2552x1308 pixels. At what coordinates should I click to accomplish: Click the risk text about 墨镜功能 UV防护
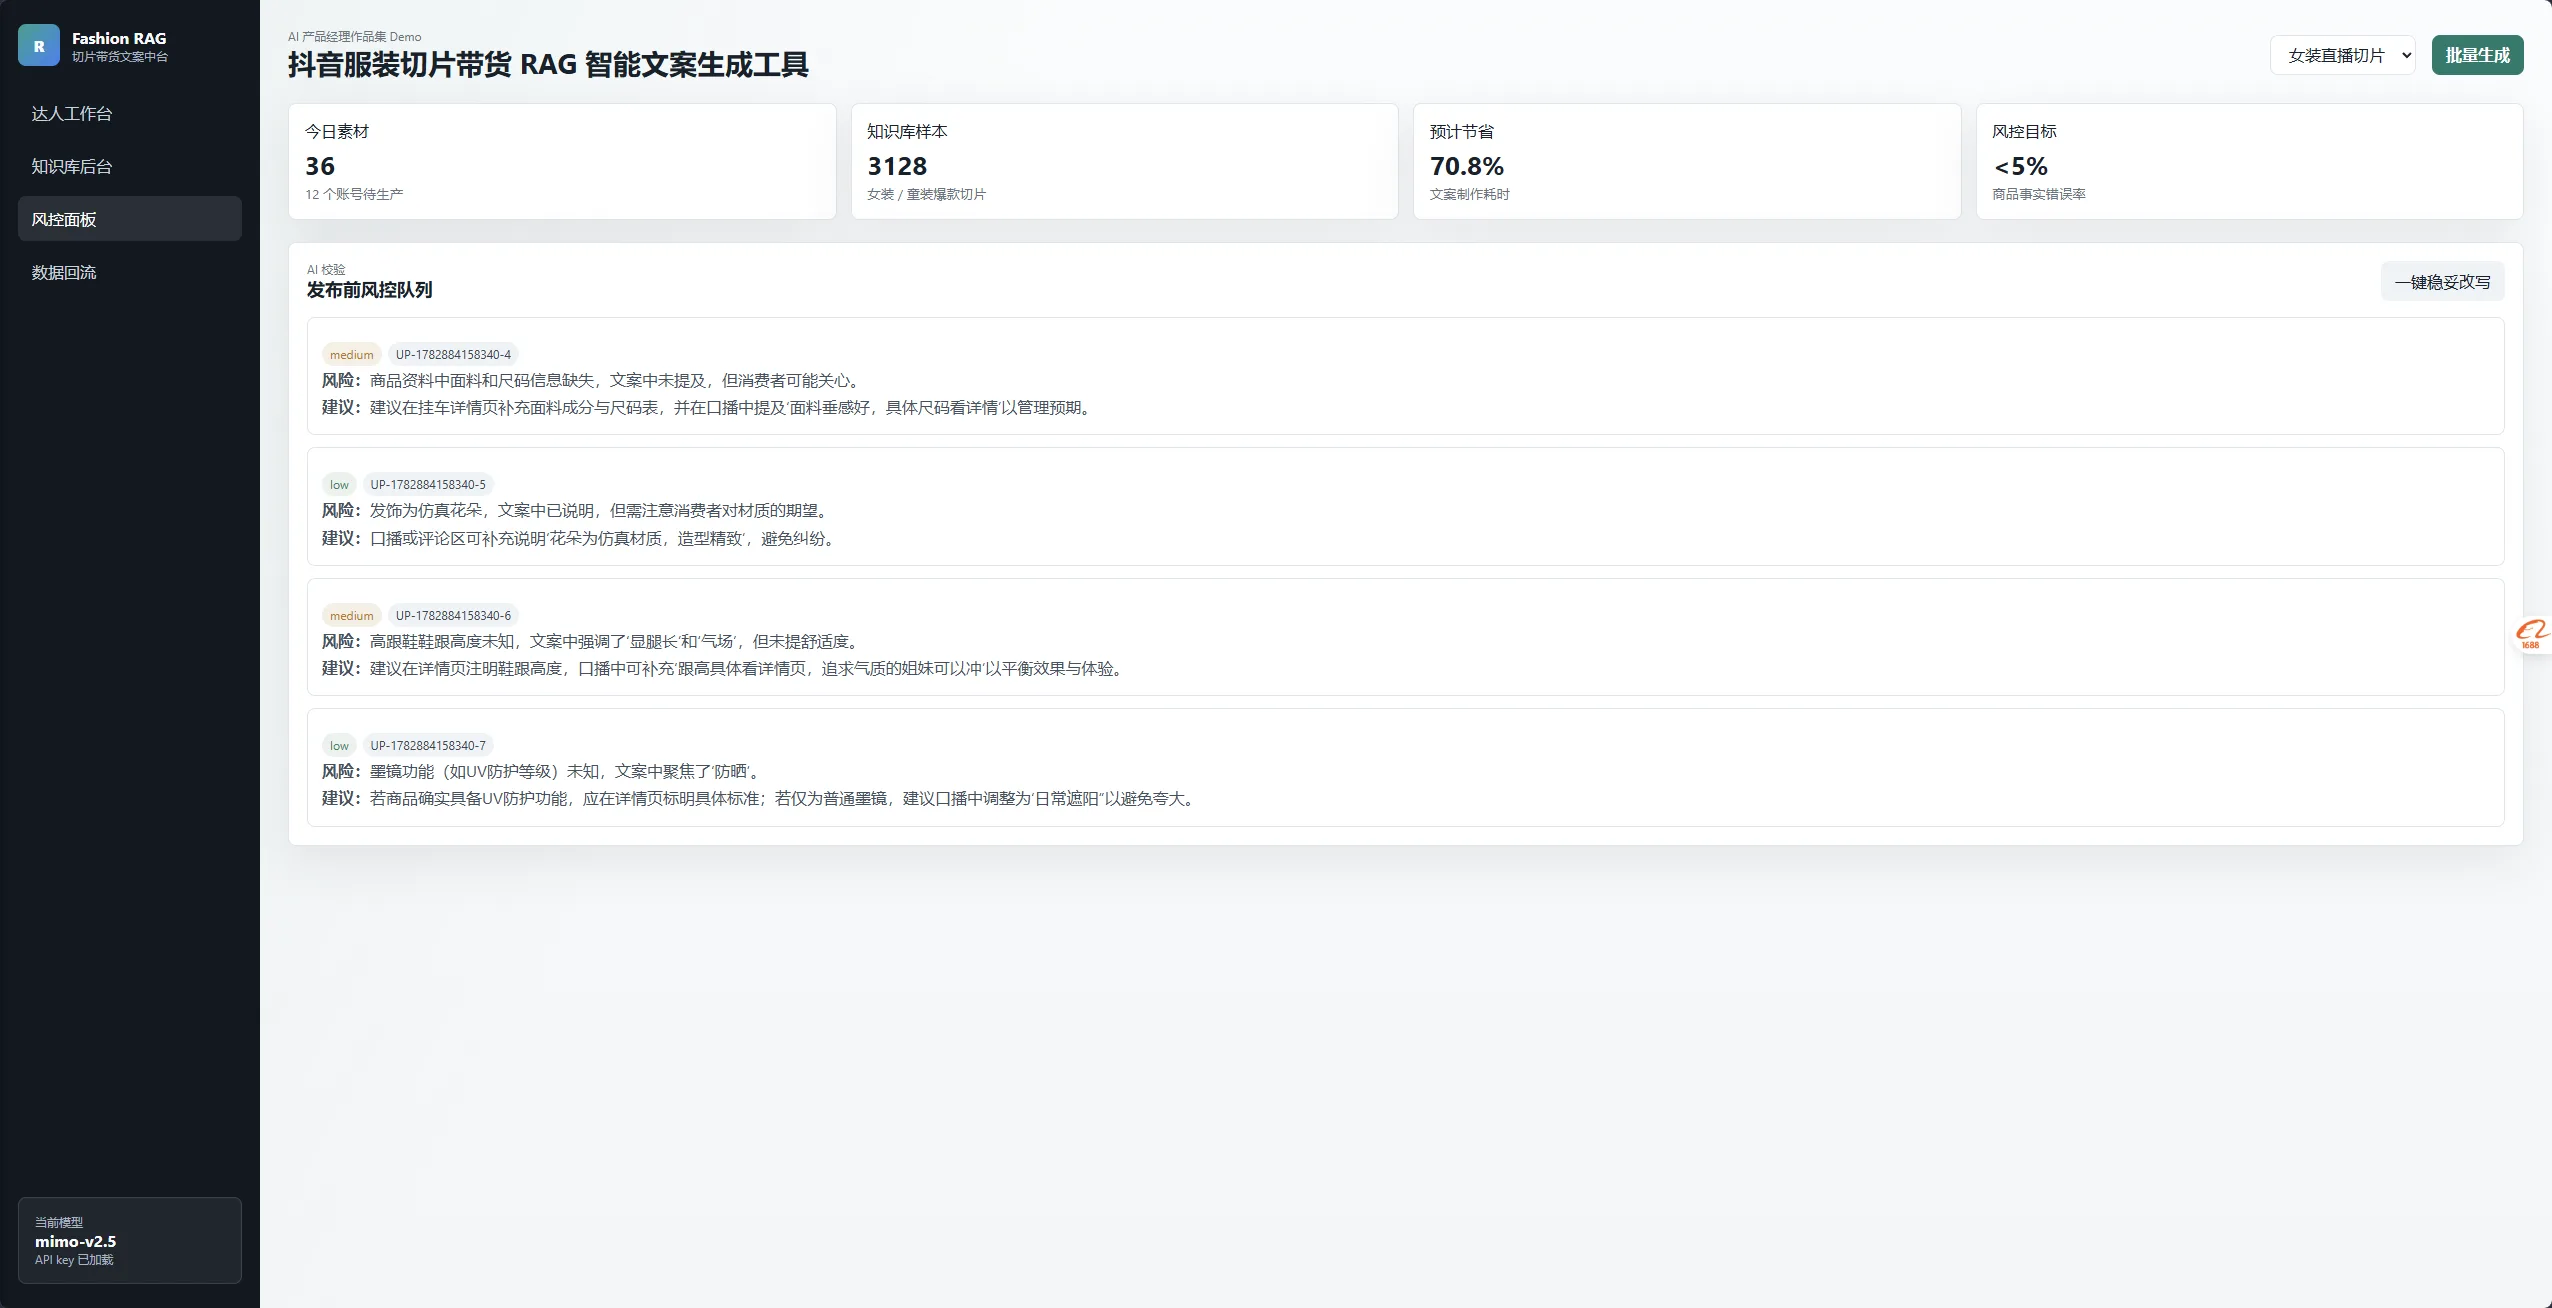[544, 772]
